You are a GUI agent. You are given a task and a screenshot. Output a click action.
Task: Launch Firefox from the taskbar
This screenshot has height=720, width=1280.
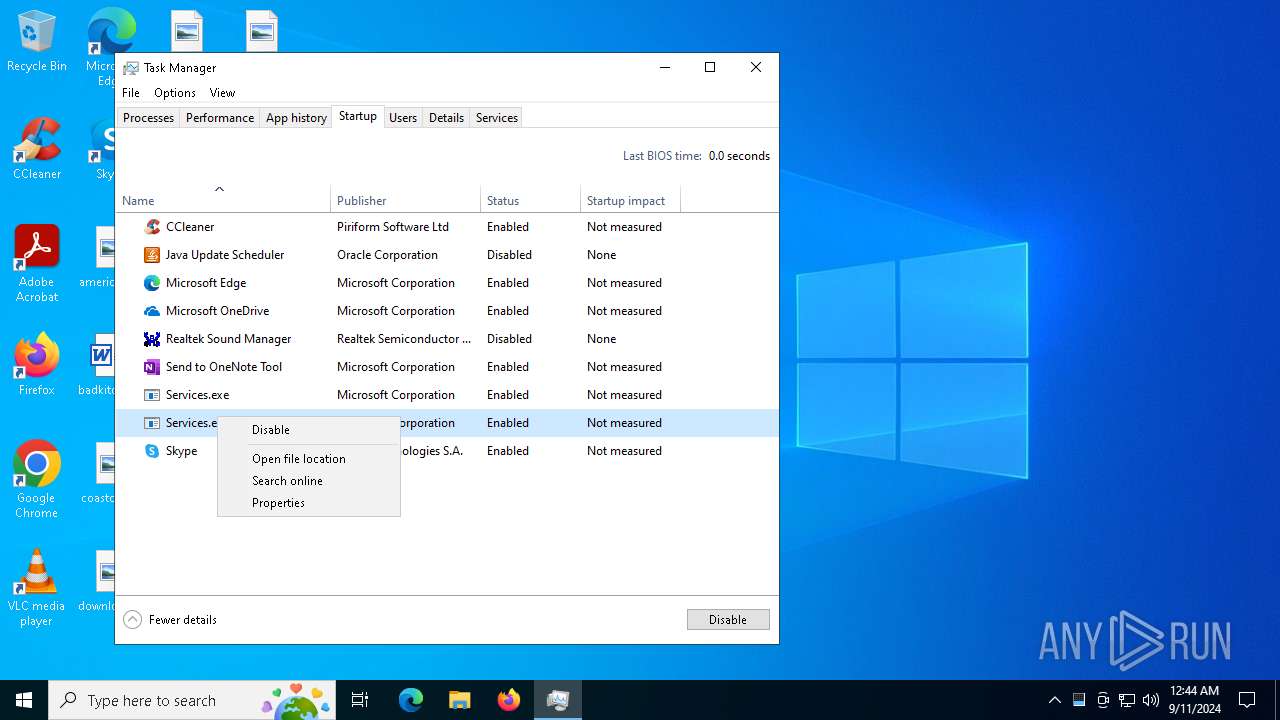click(509, 700)
